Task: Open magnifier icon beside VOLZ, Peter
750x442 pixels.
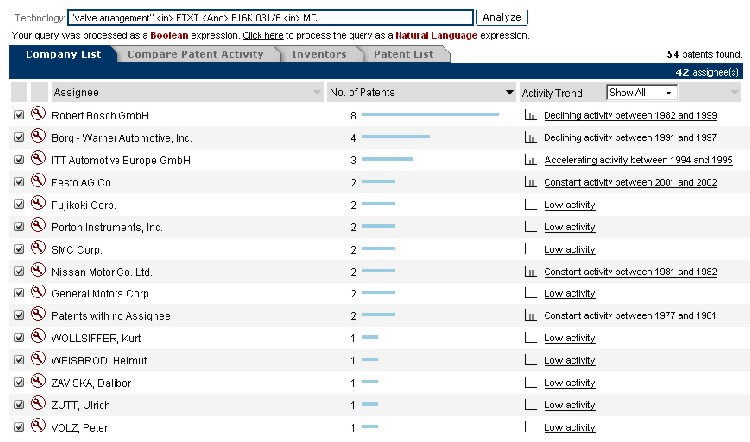Action: click(38, 426)
